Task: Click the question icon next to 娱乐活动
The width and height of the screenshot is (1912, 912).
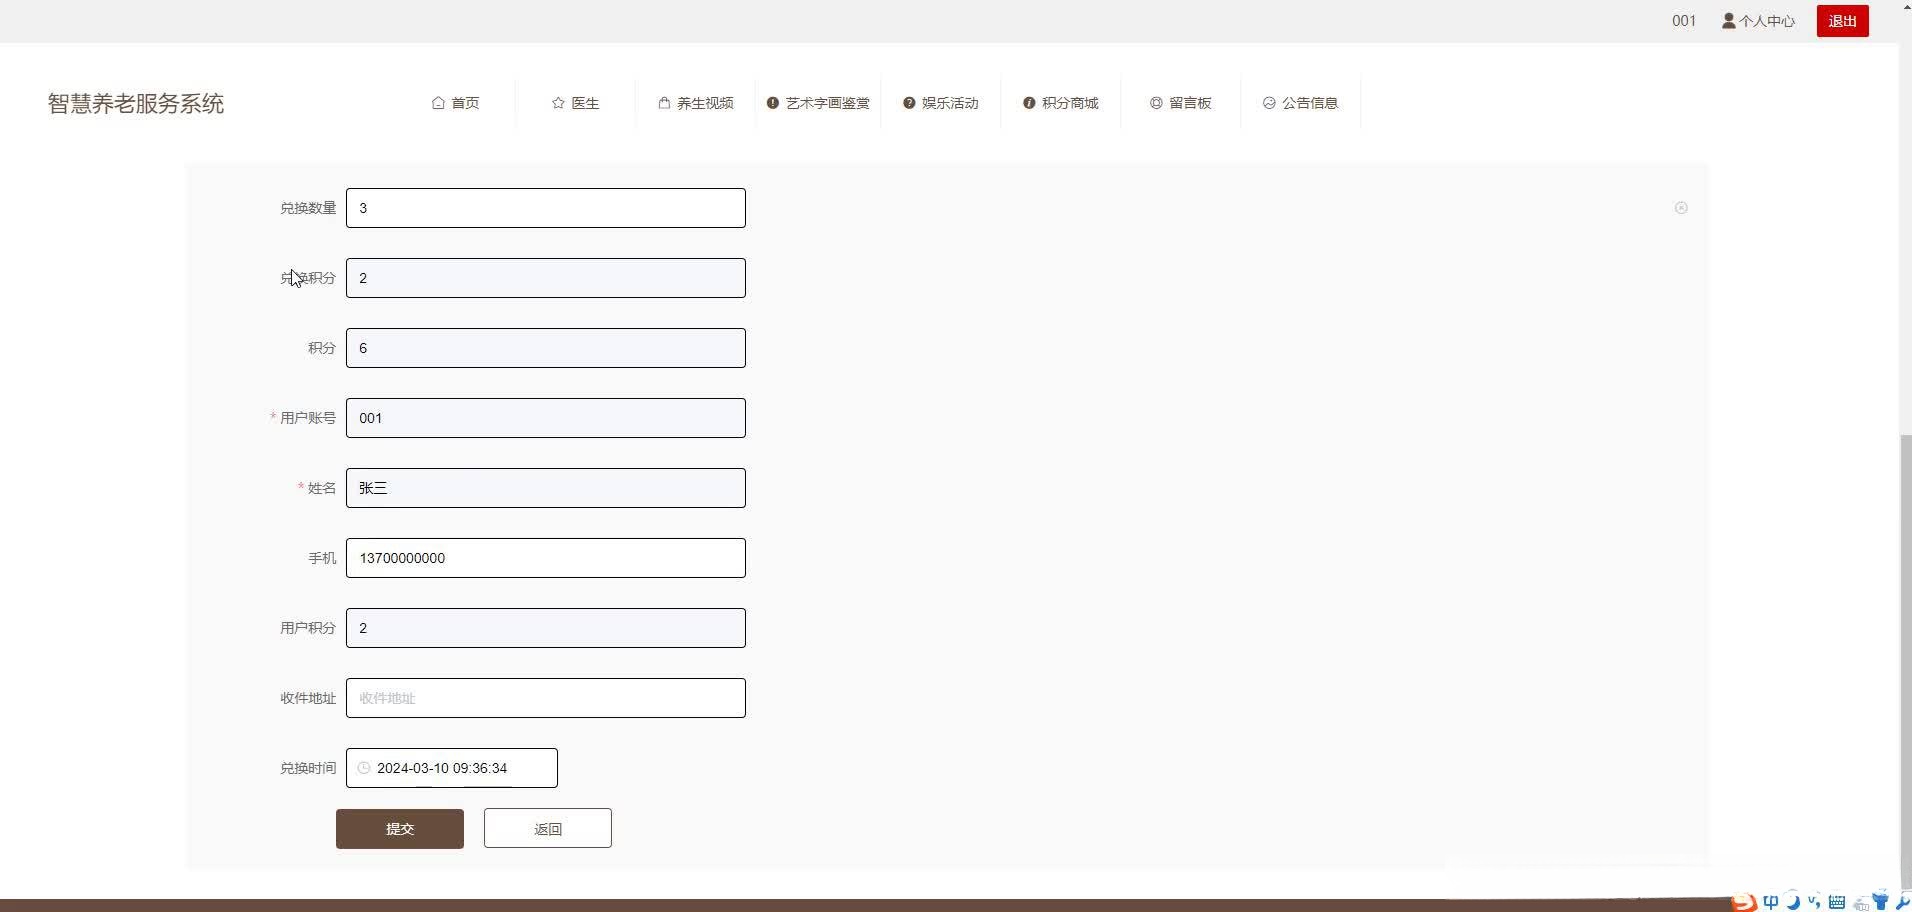Action: [x=908, y=102]
